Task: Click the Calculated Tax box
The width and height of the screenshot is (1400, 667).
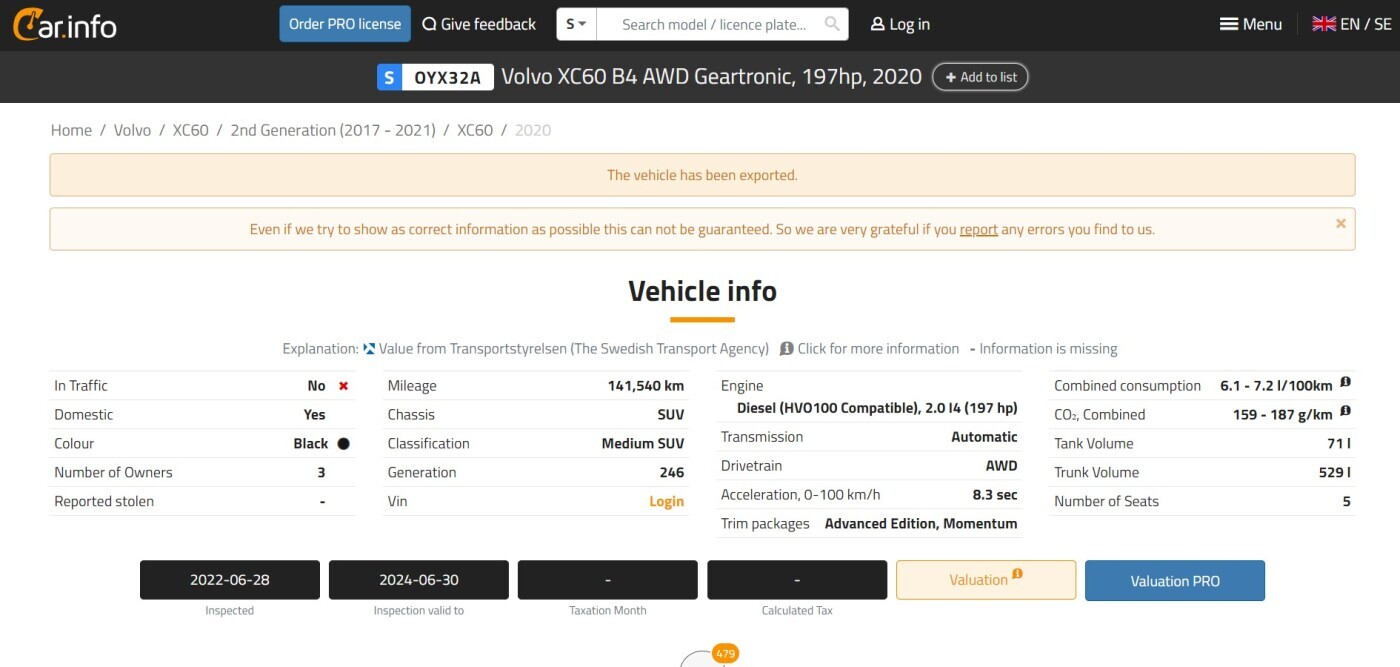Action: [x=797, y=580]
